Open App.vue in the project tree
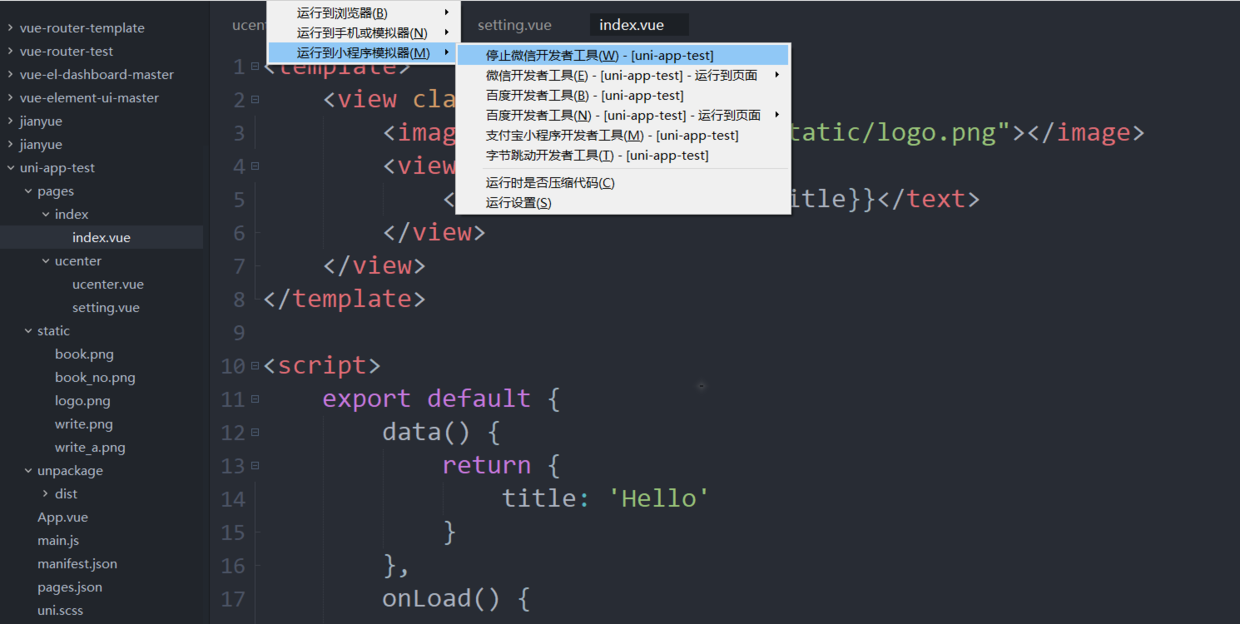This screenshot has width=1240, height=624. click(x=63, y=518)
